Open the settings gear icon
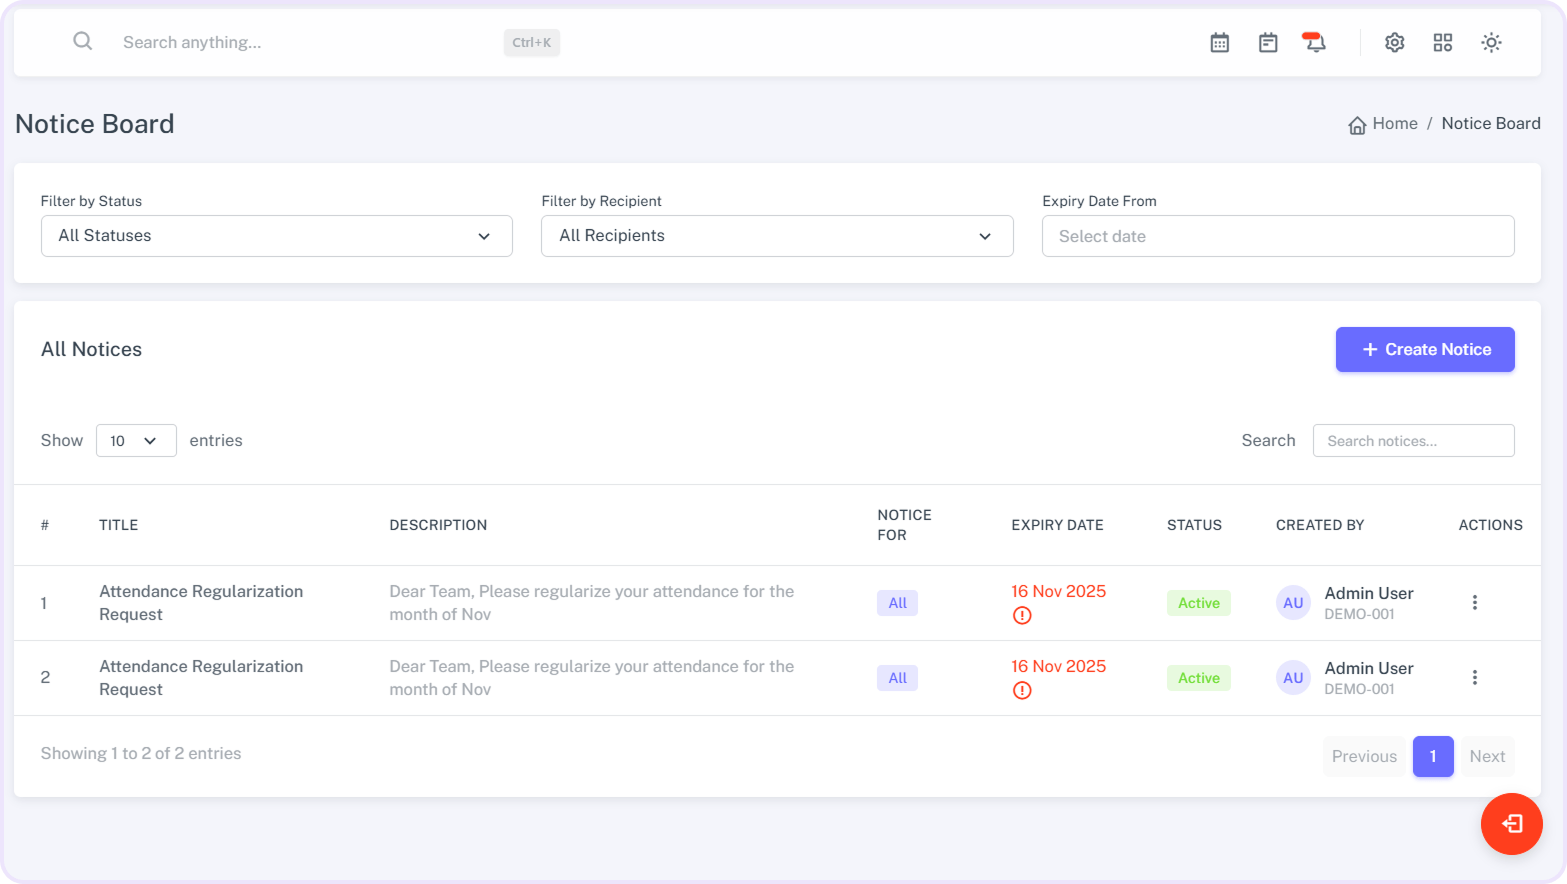The width and height of the screenshot is (1567, 884). 1394,42
